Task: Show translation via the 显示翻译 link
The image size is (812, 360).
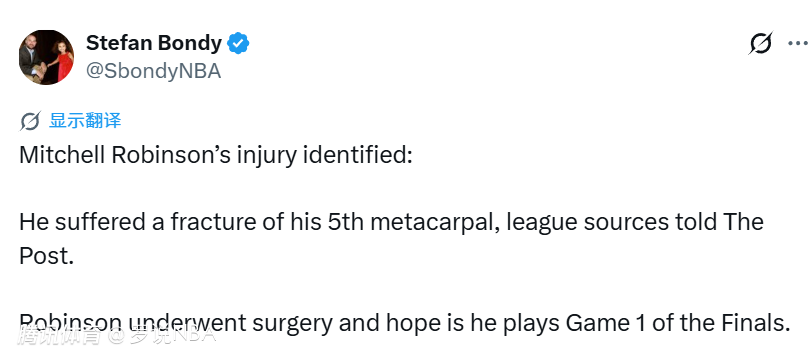Action: click(x=85, y=121)
